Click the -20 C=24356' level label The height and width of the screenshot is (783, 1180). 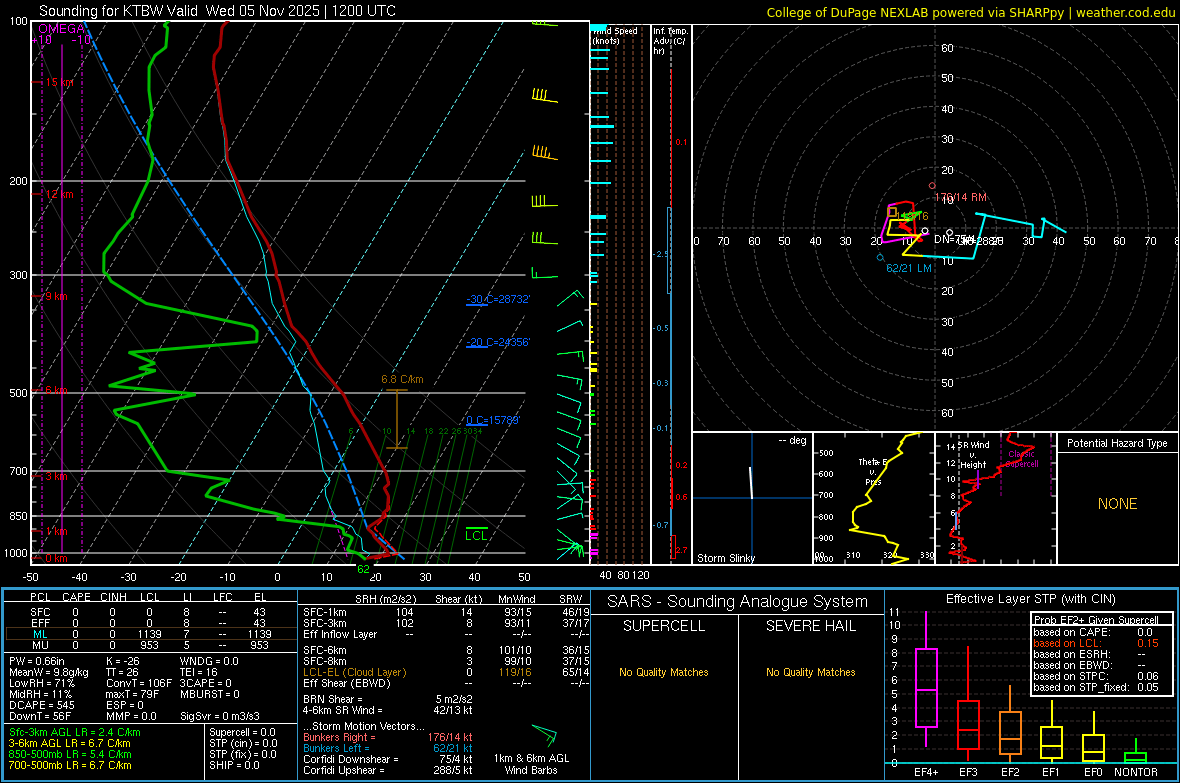click(x=498, y=342)
